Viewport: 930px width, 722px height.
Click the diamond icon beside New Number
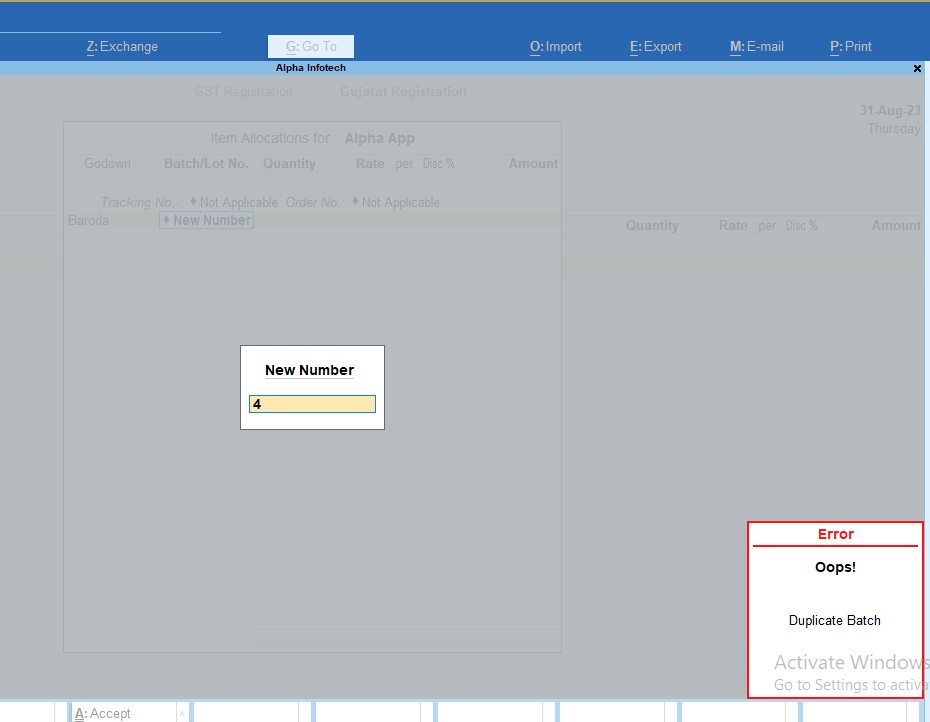[166, 219]
